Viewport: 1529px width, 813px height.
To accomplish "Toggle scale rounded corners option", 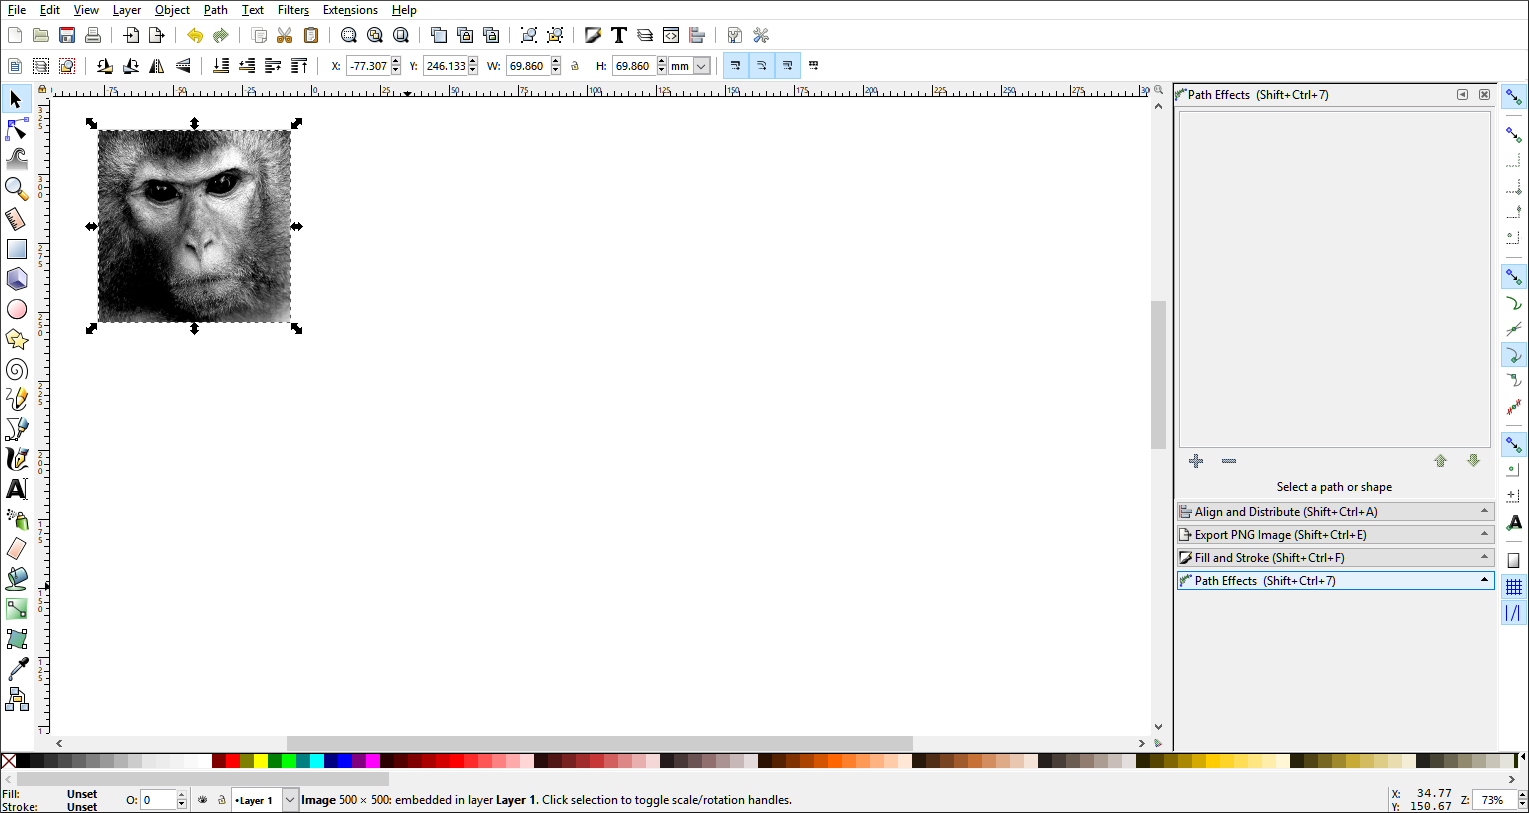I will click(x=761, y=66).
